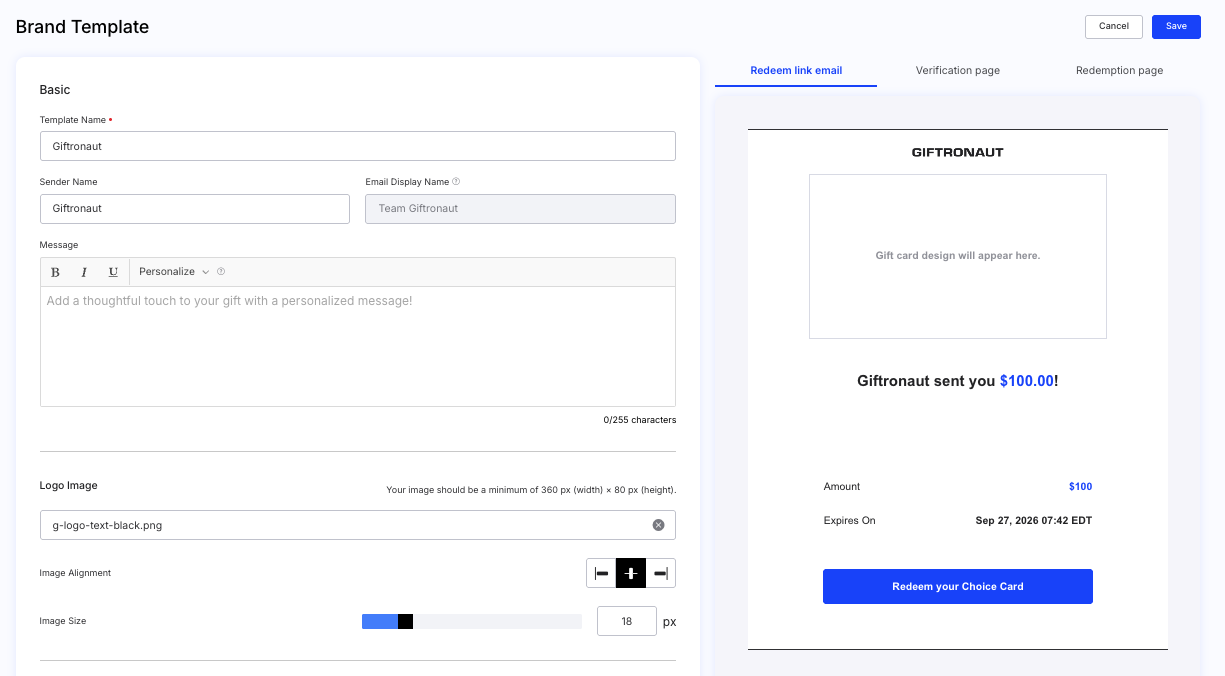1225x676 pixels.
Task: Click the Email Display Name info icon
Action: point(456,182)
